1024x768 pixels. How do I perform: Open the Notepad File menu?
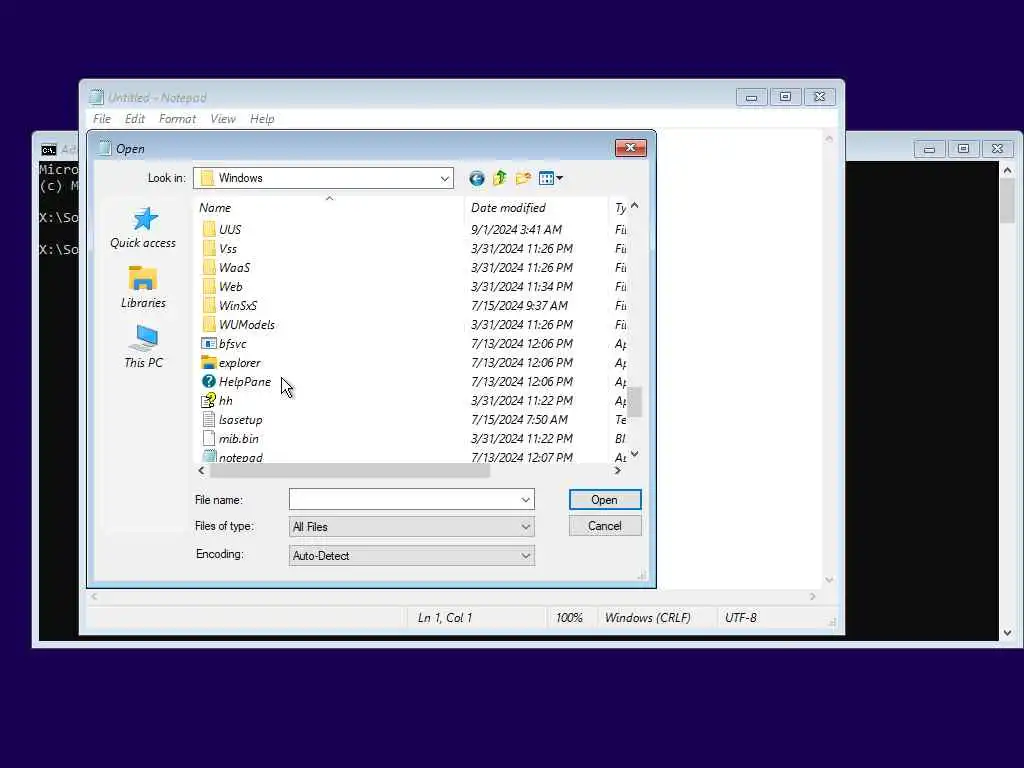click(102, 119)
